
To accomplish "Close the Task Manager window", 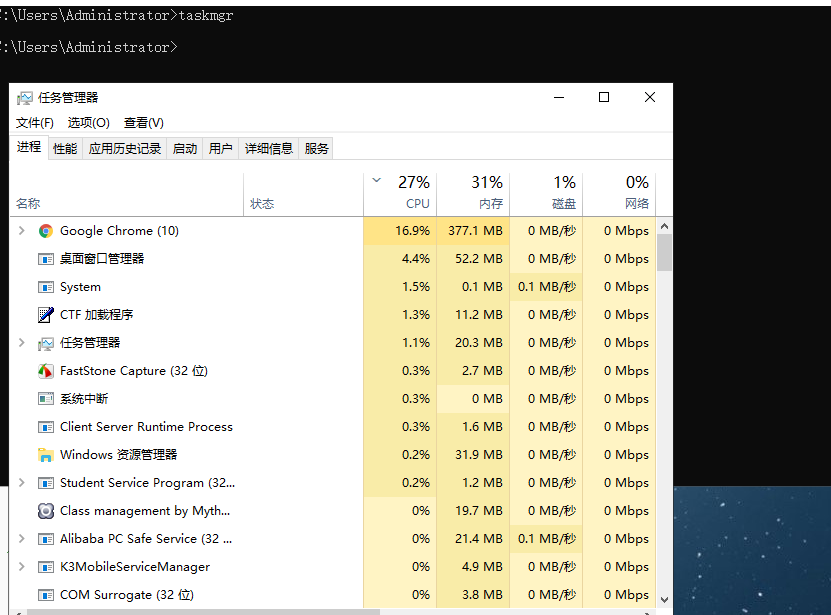I will [650, 98].
